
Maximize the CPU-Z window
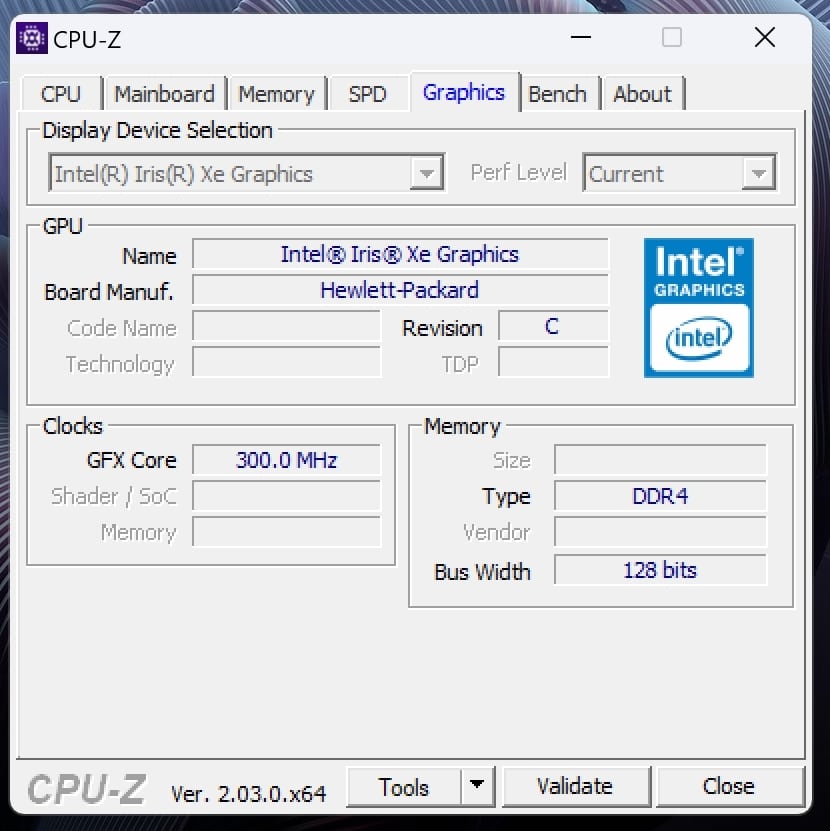[672, 38]
